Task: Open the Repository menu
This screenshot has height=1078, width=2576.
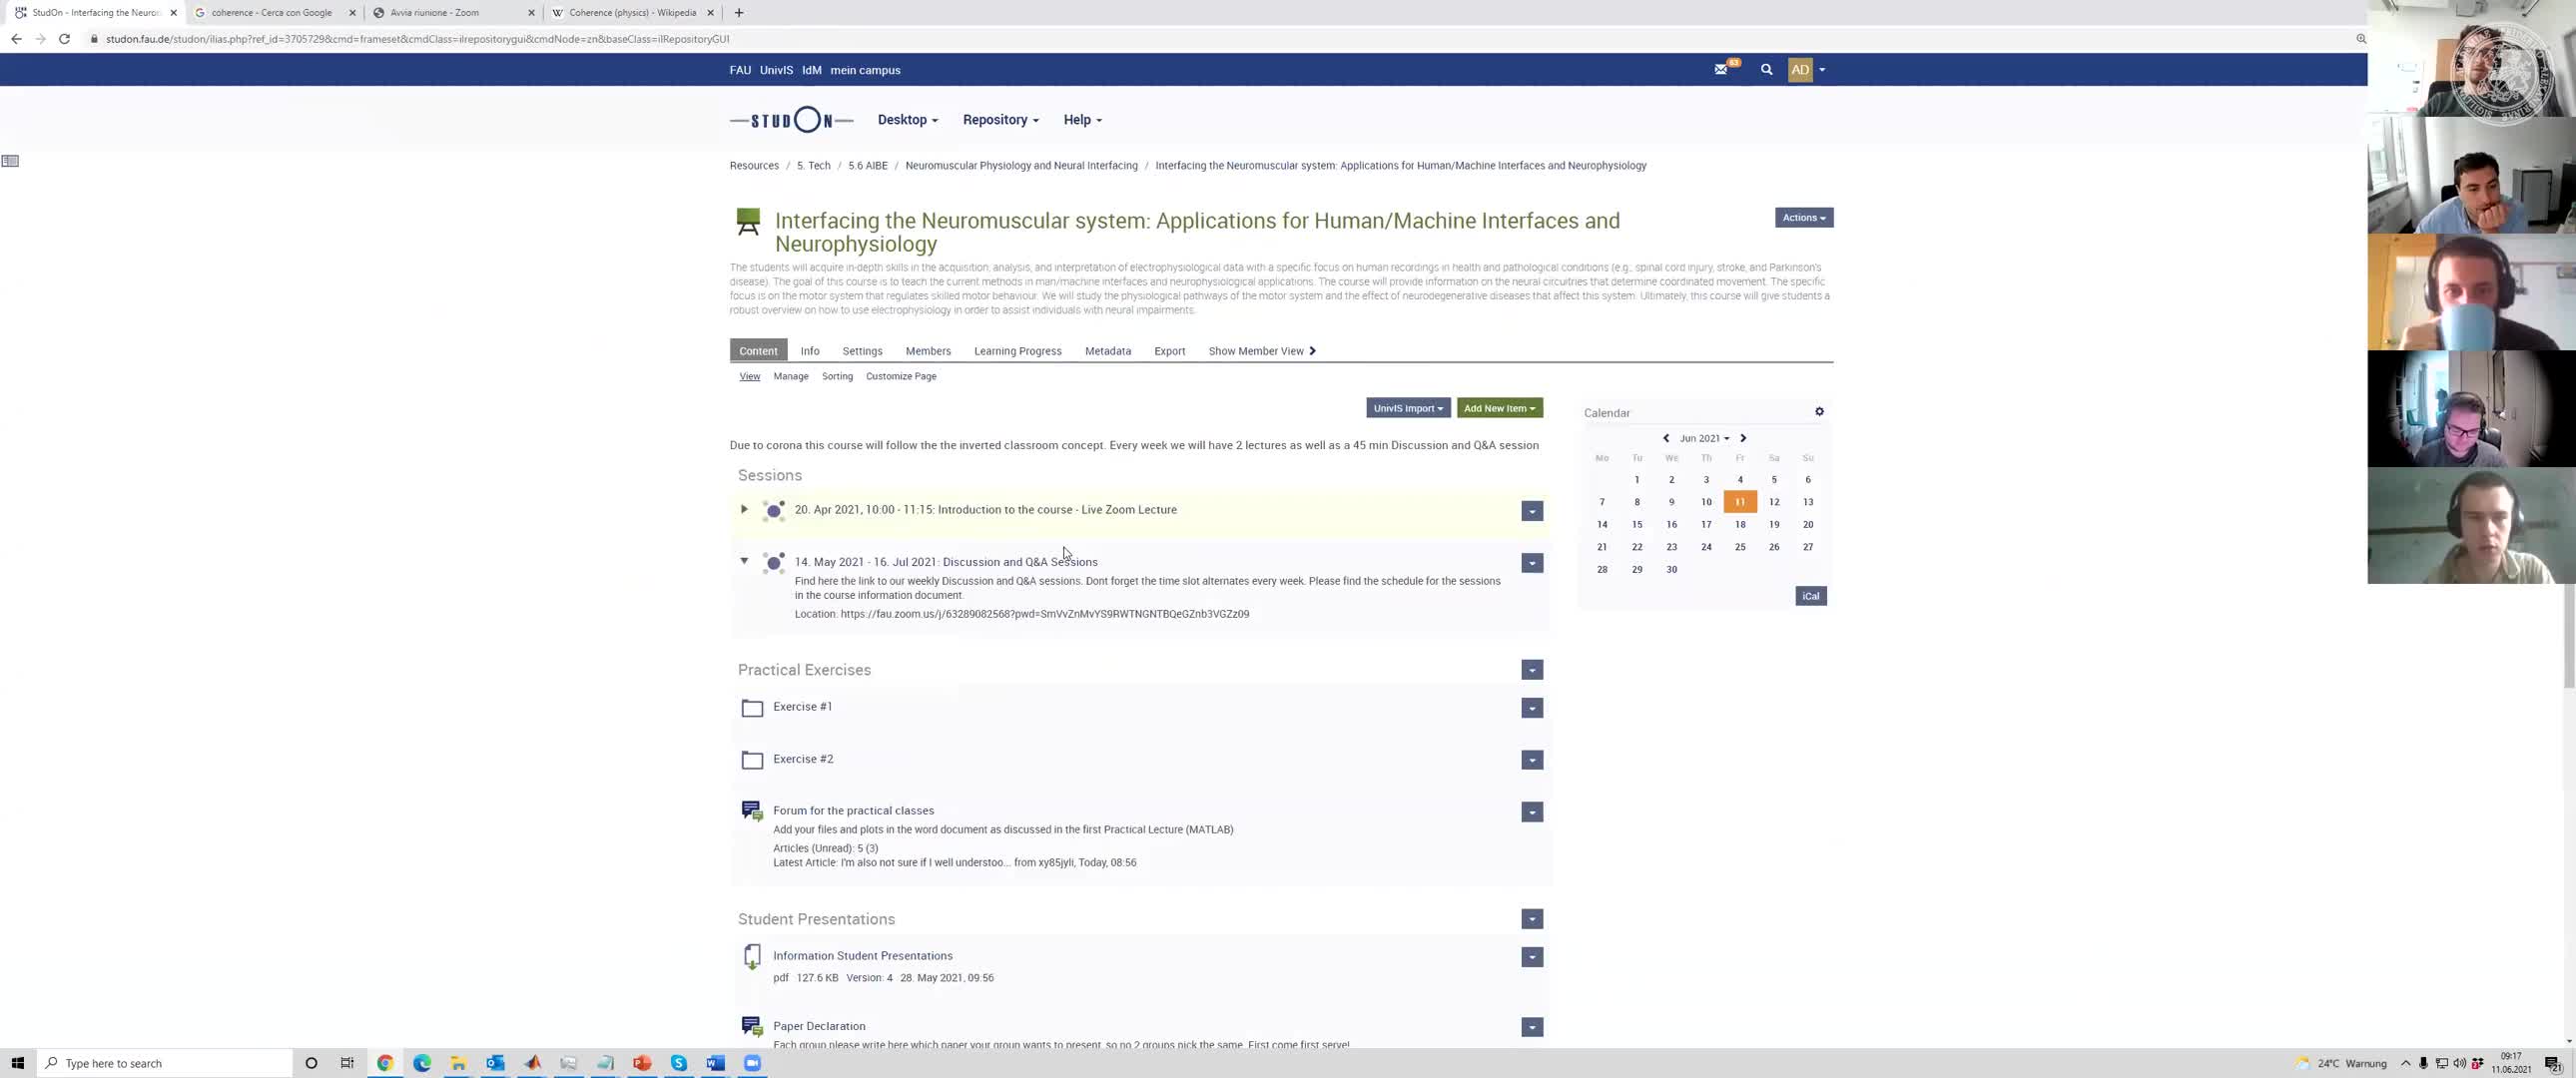Action: [1000, 120]
